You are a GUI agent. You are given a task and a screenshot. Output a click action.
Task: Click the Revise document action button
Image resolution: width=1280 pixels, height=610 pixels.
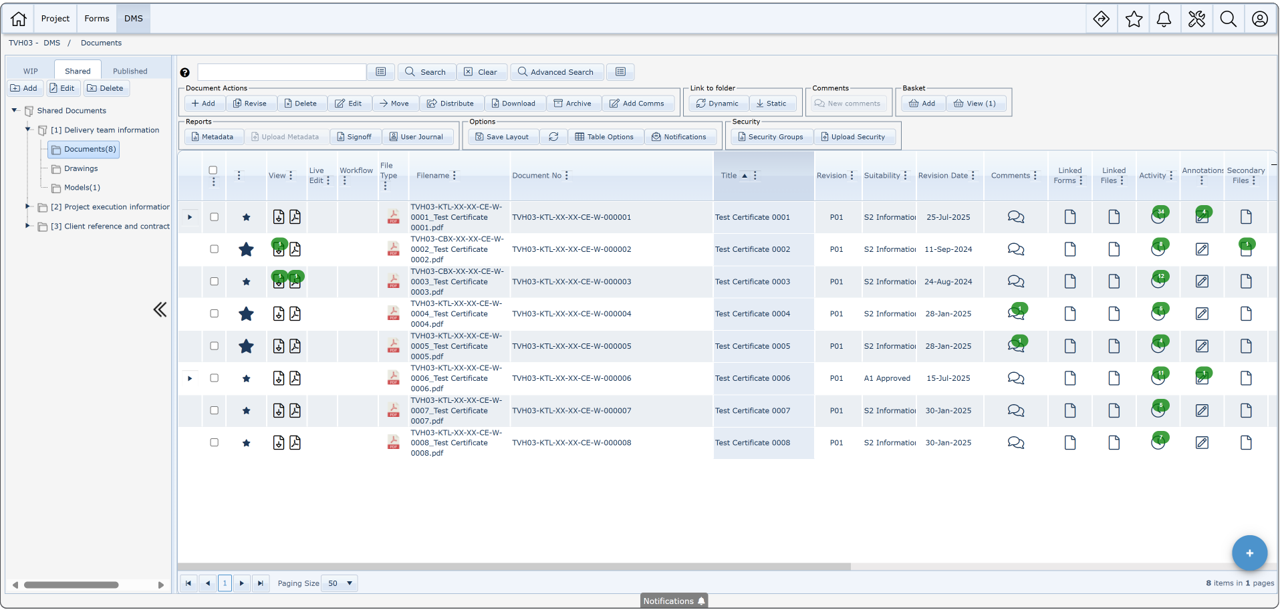pos(250,103)
